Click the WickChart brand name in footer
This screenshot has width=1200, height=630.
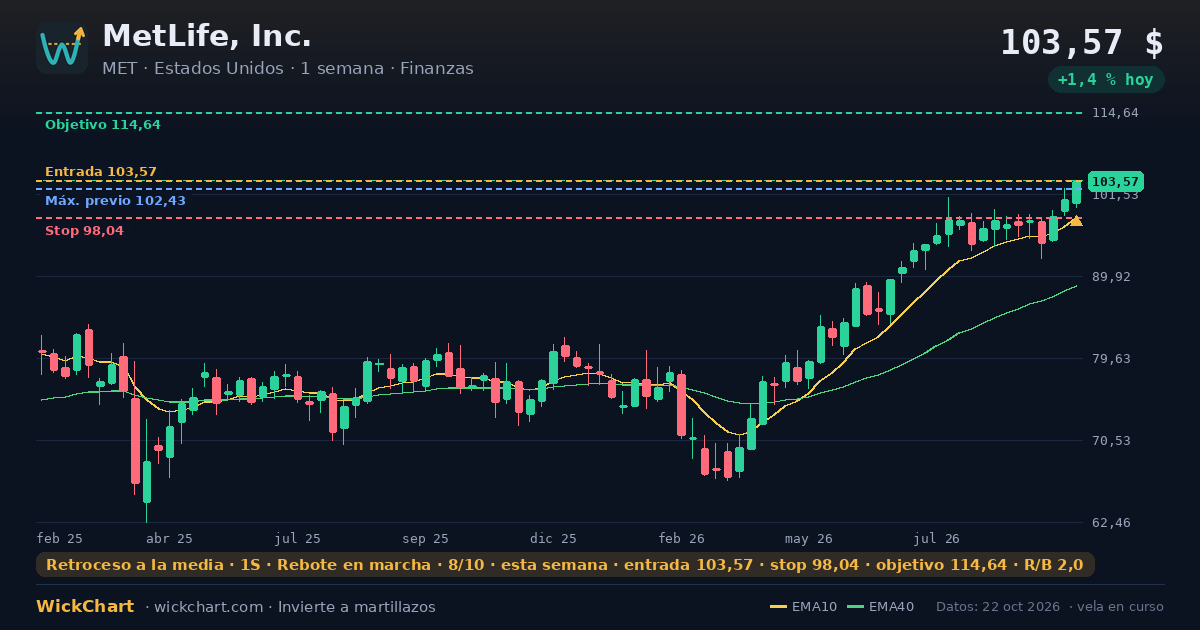[x=85, y=607]
